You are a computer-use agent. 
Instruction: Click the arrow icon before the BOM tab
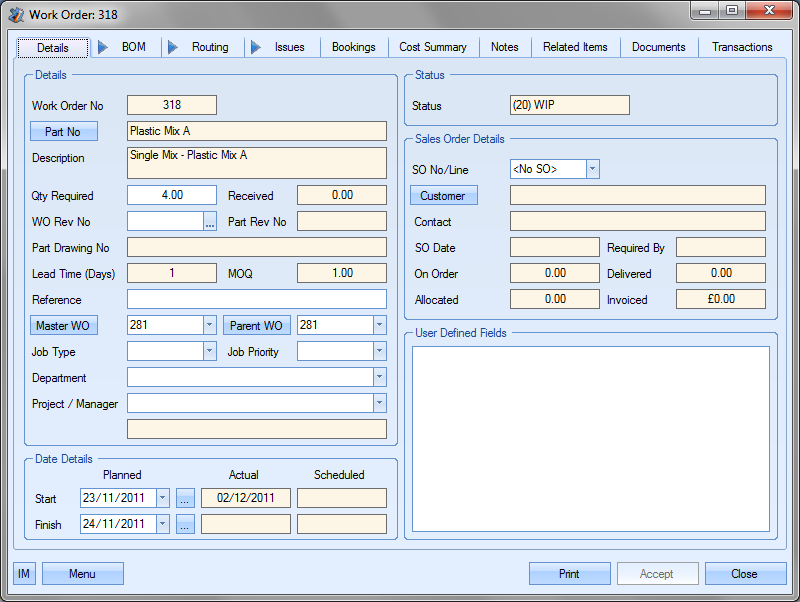click(103, 47)
